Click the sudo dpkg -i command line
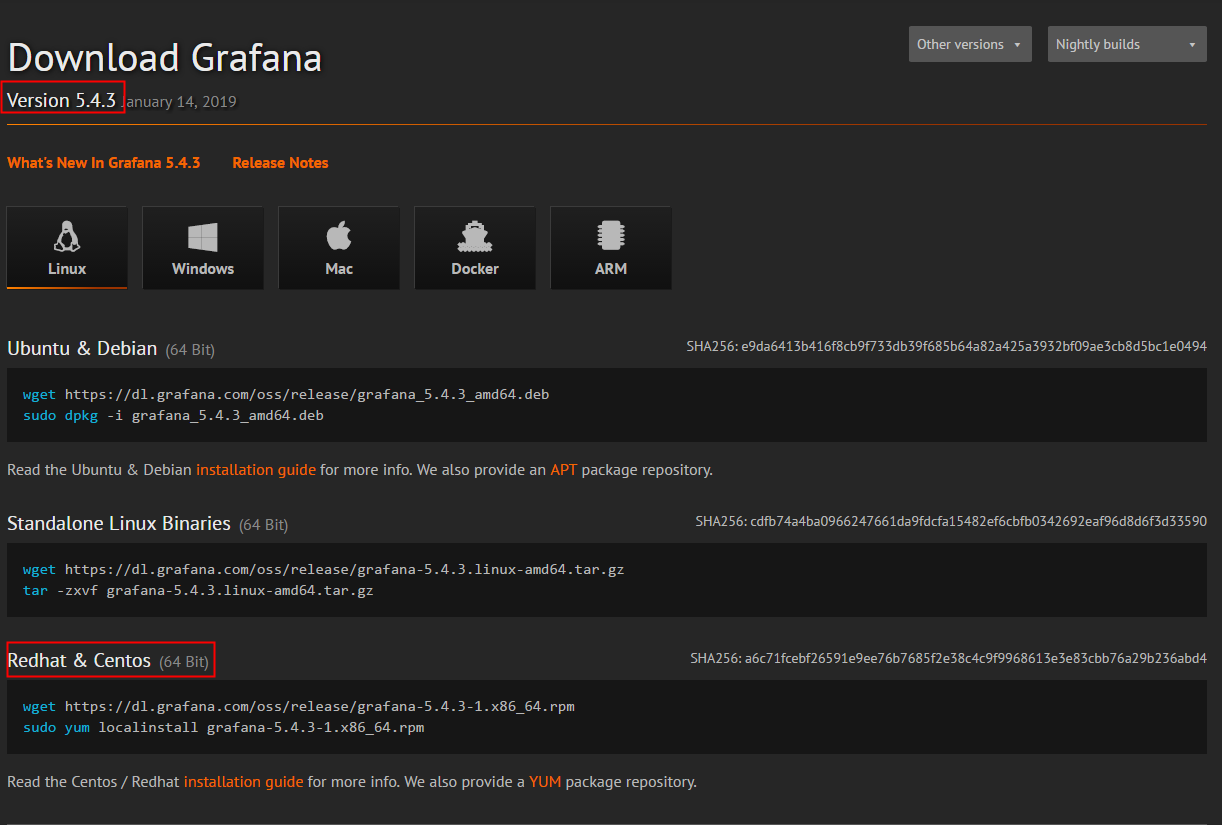1222x825 pixels. [x=173, y=415]
